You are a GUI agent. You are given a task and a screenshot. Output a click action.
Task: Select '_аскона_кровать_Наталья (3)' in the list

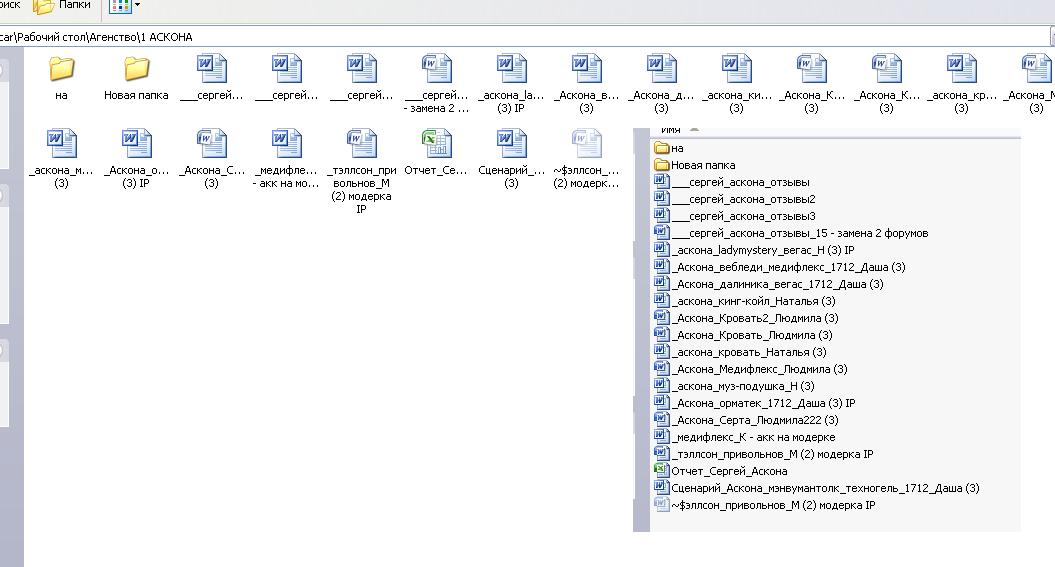point(740,352)
